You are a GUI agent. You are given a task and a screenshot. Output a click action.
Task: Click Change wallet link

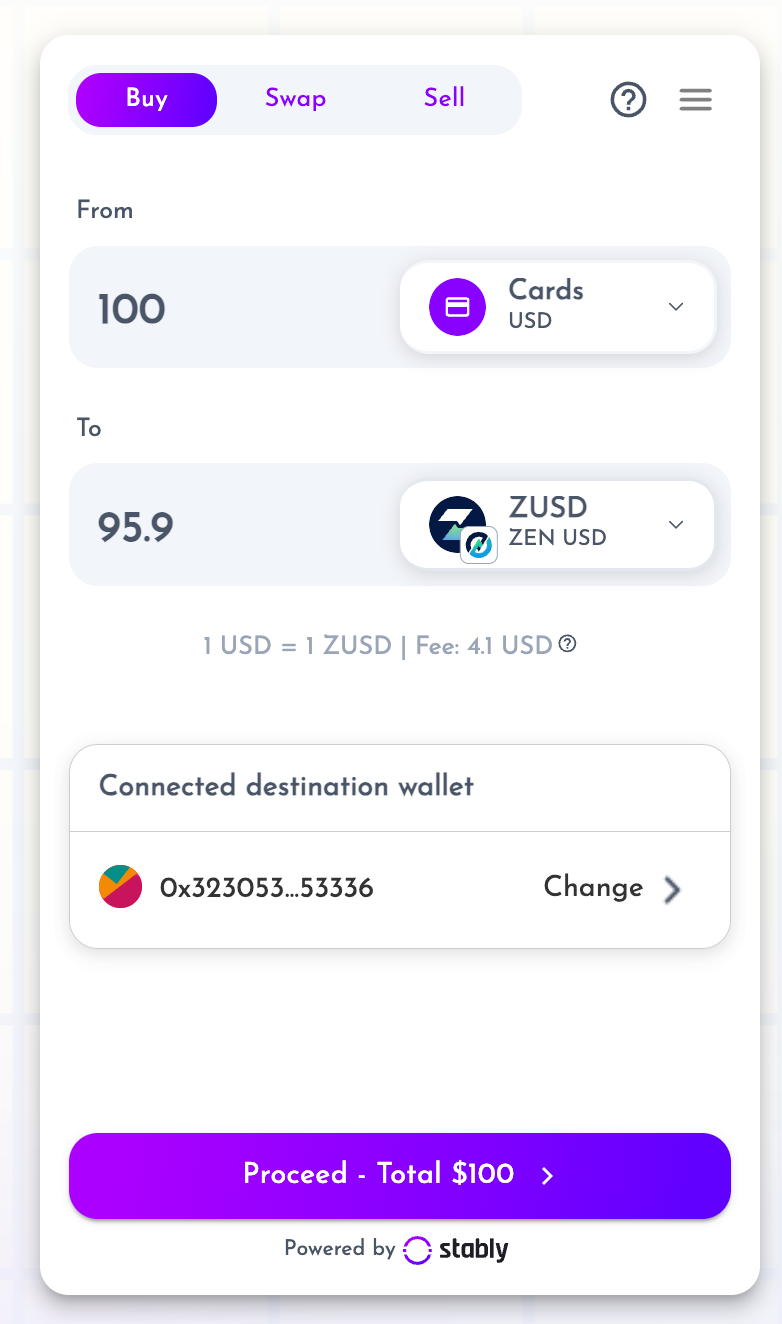[x=593, y=887]
